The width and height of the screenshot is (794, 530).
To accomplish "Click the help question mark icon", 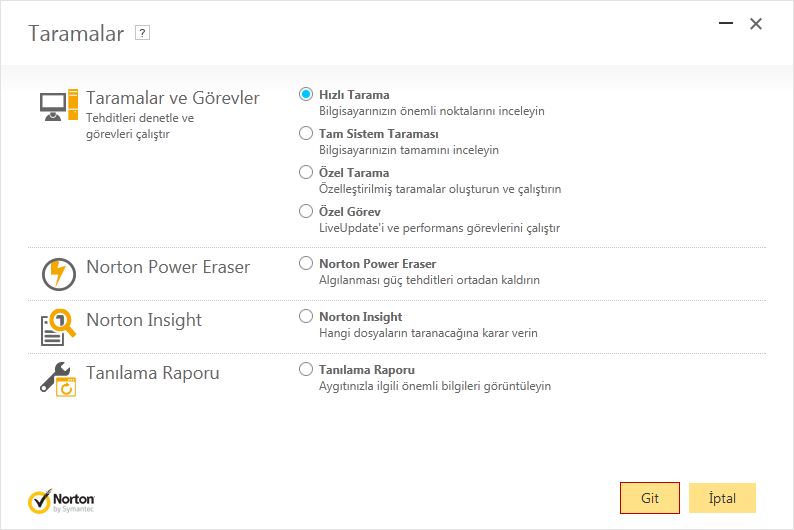I will pos(142,33).
